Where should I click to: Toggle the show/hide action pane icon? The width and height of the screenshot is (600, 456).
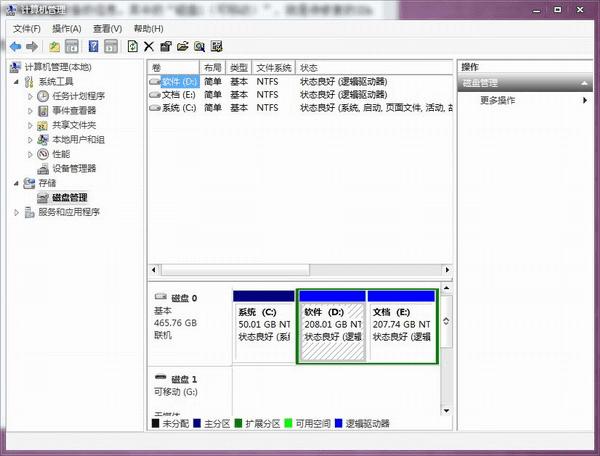[x=111, y=47]
